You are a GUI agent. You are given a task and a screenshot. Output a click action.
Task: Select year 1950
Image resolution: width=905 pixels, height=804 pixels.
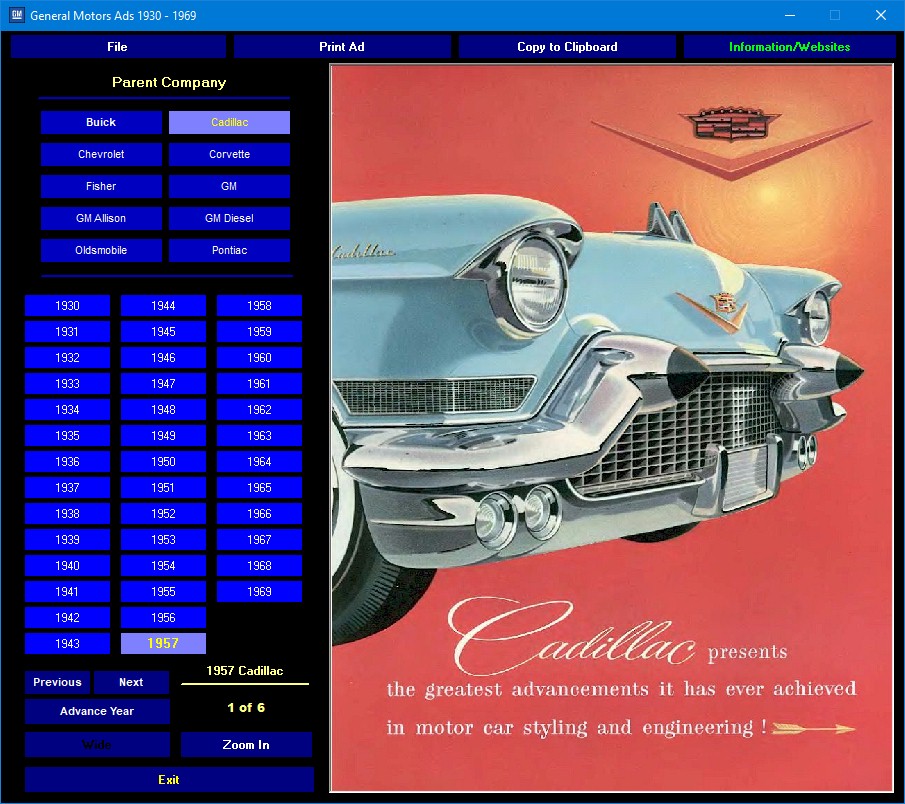tap(163, 462)
